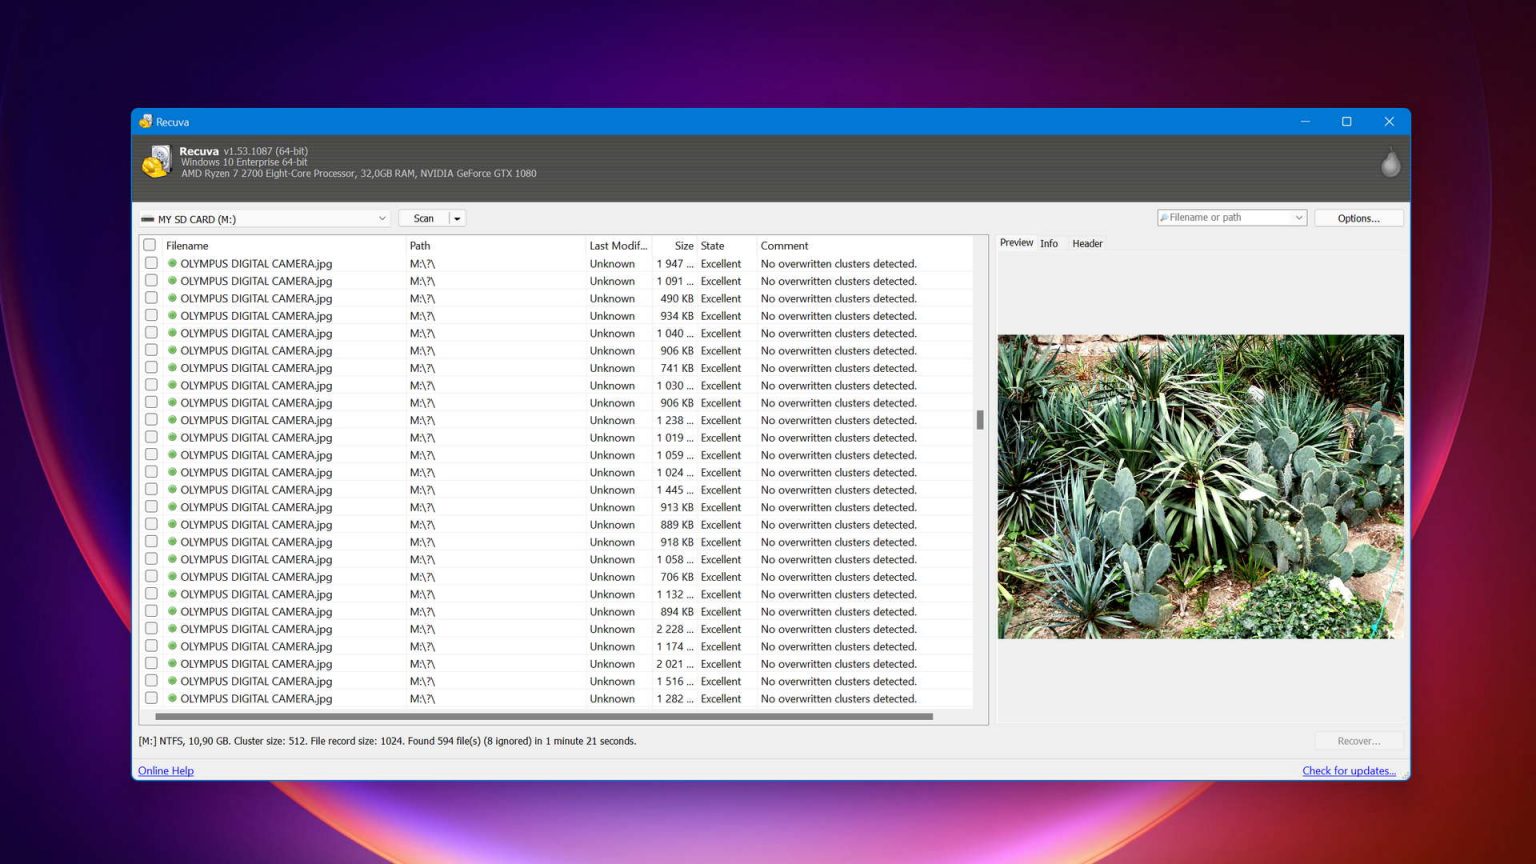Click the cactus preview image
This screenshot has height=864, width=1536.
click(1200, 486)
